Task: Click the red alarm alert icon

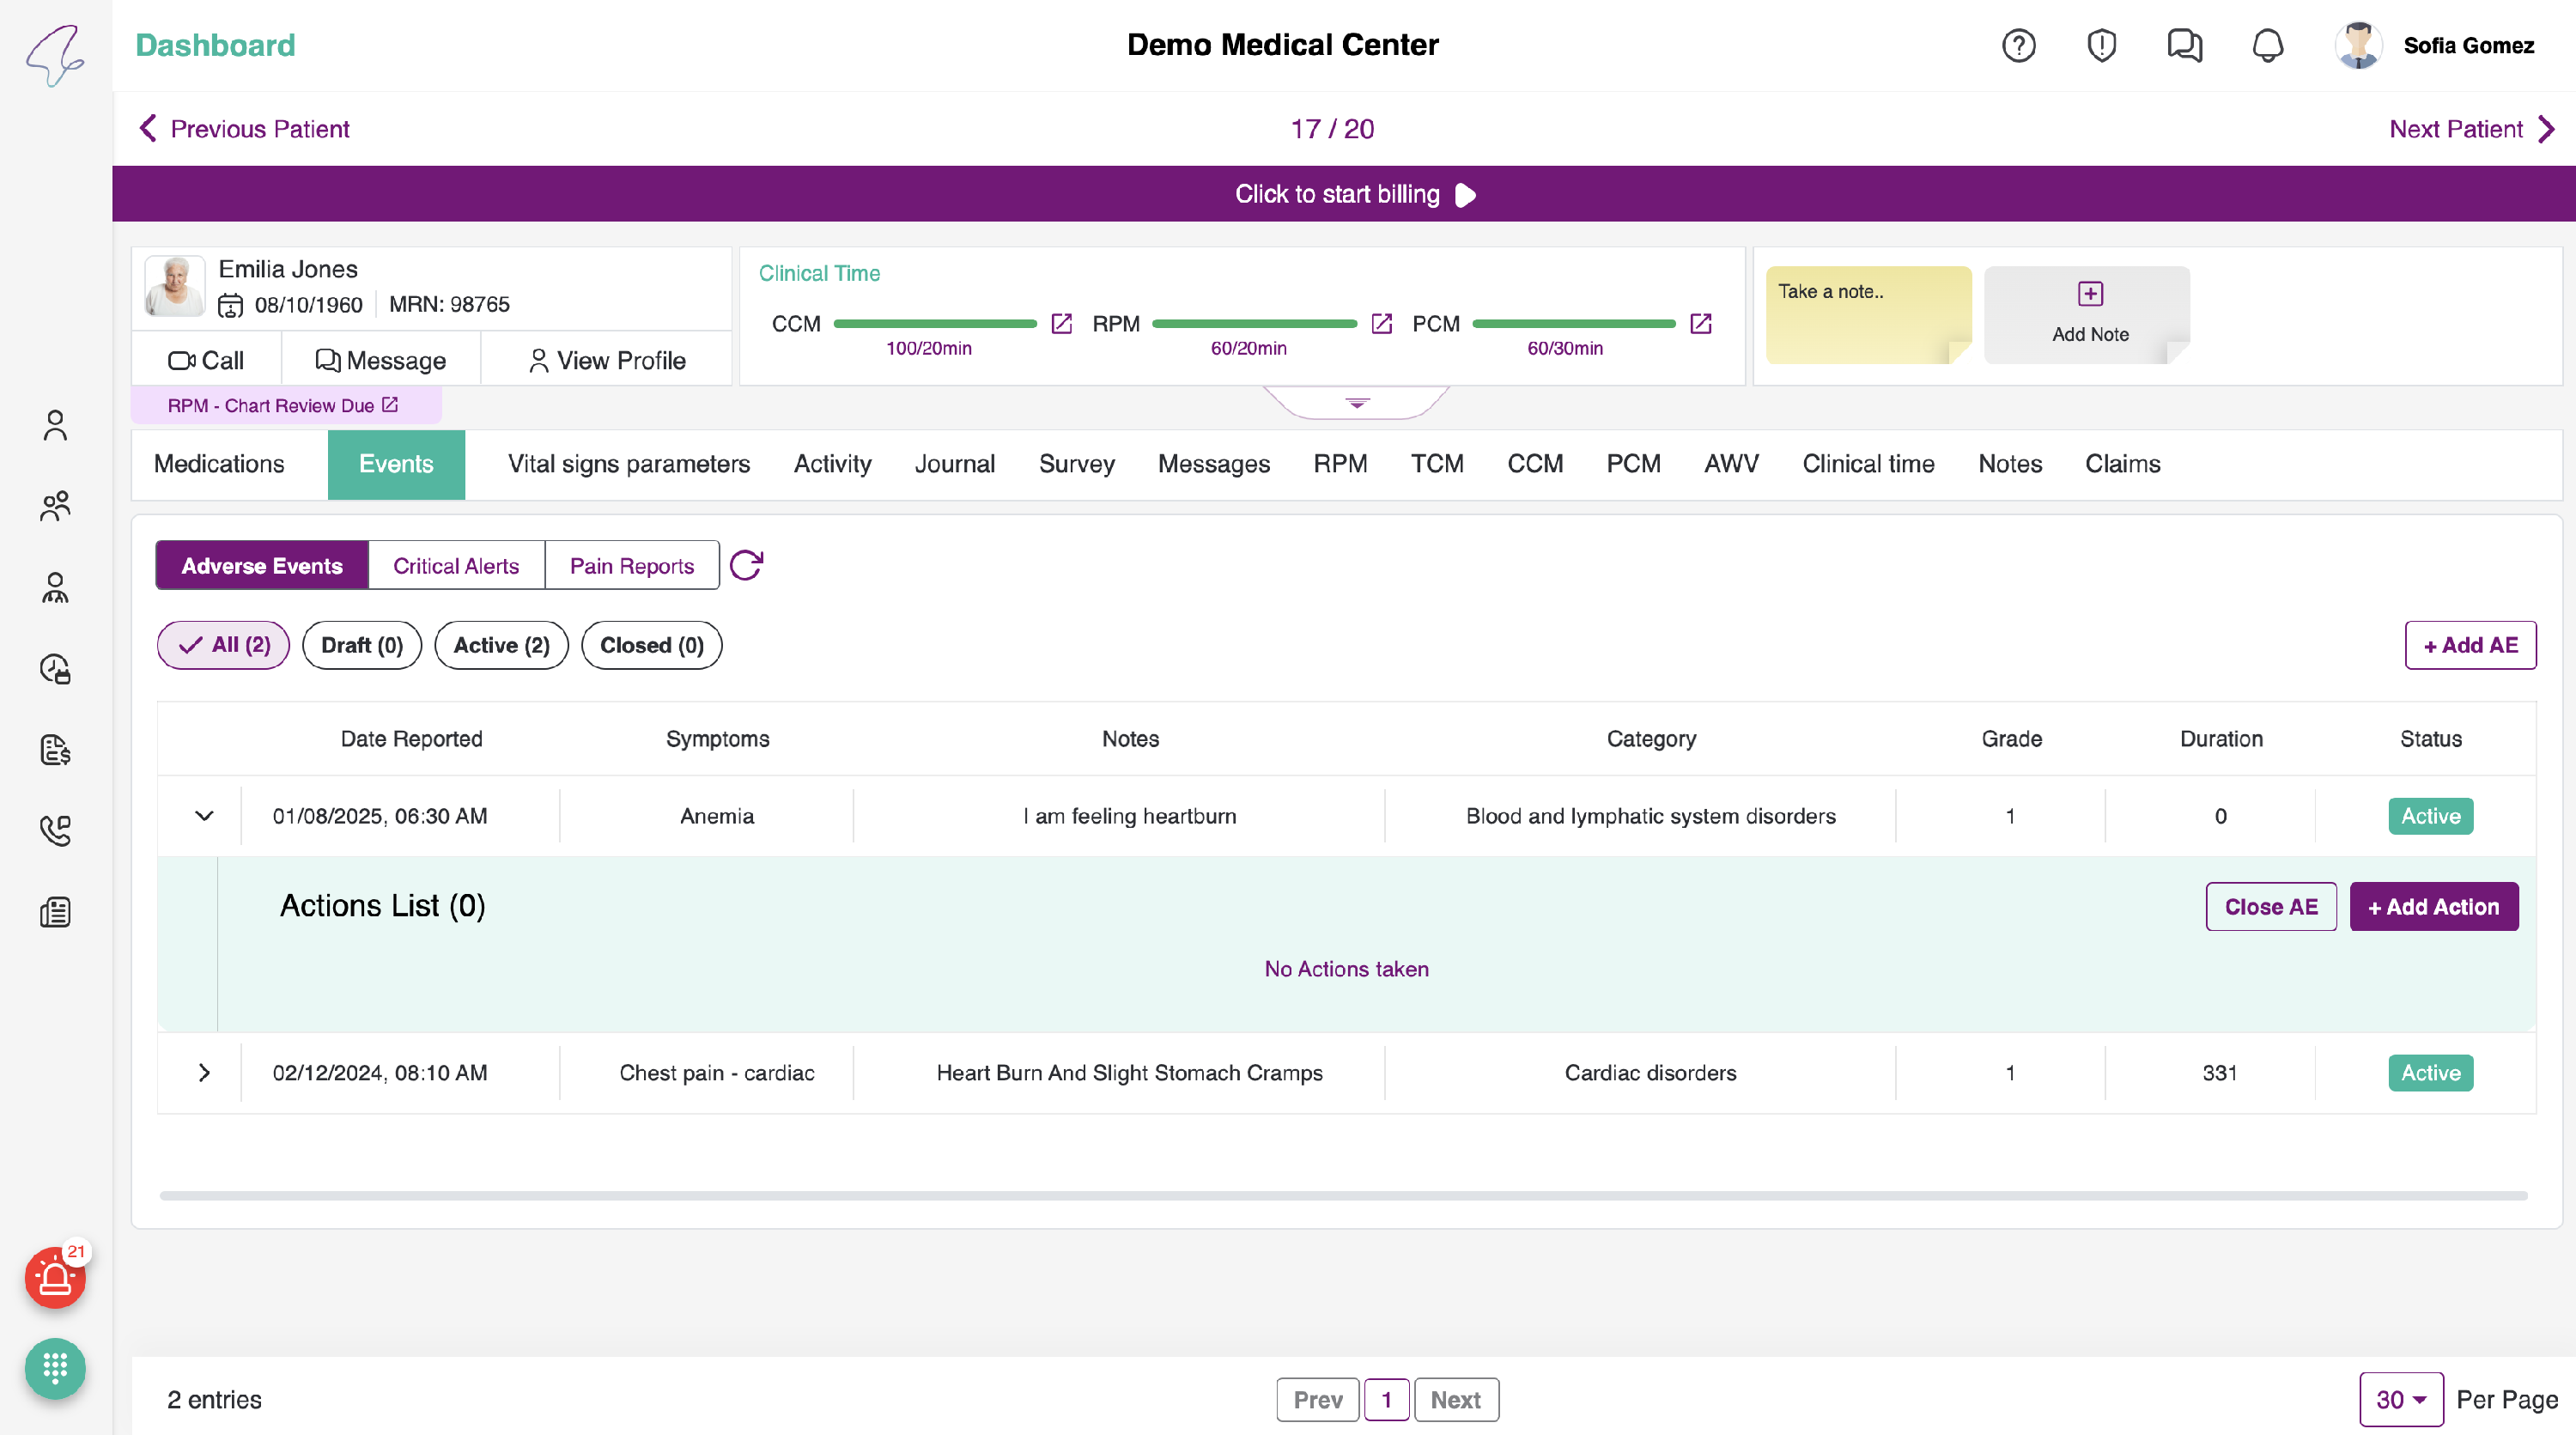Action: point(55,1277)
